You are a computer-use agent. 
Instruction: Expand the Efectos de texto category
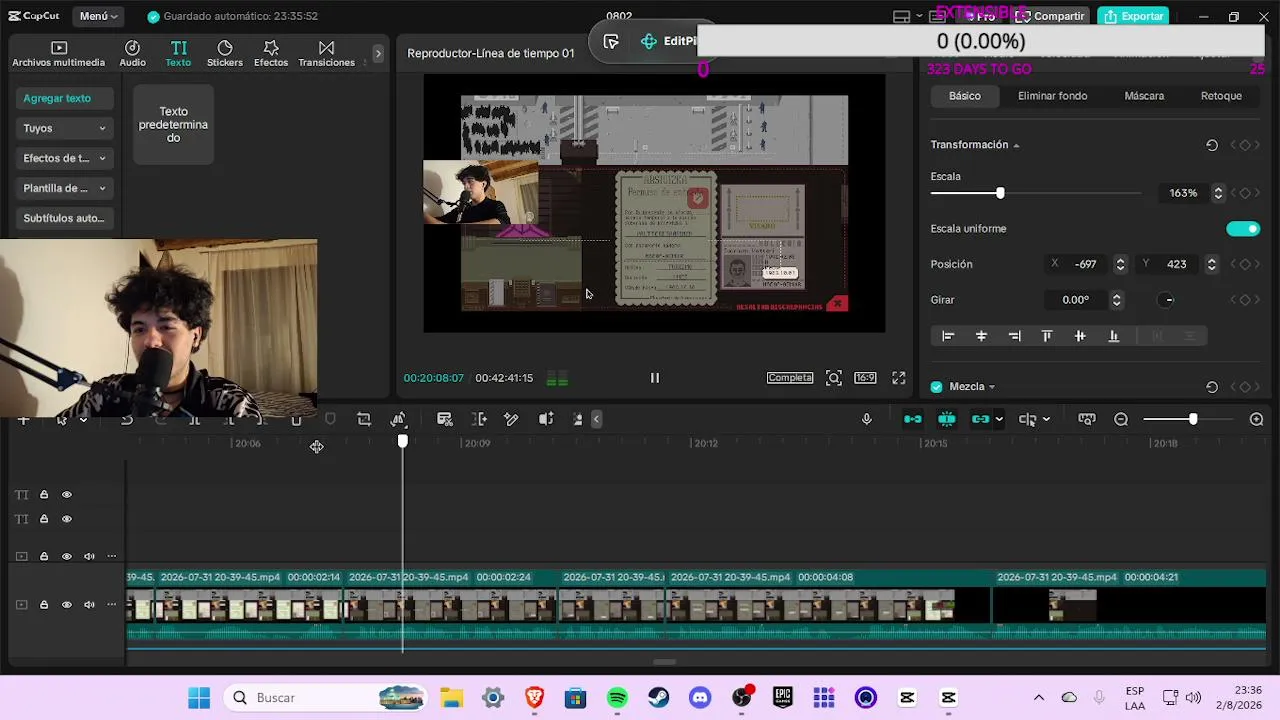coord(64,158)
